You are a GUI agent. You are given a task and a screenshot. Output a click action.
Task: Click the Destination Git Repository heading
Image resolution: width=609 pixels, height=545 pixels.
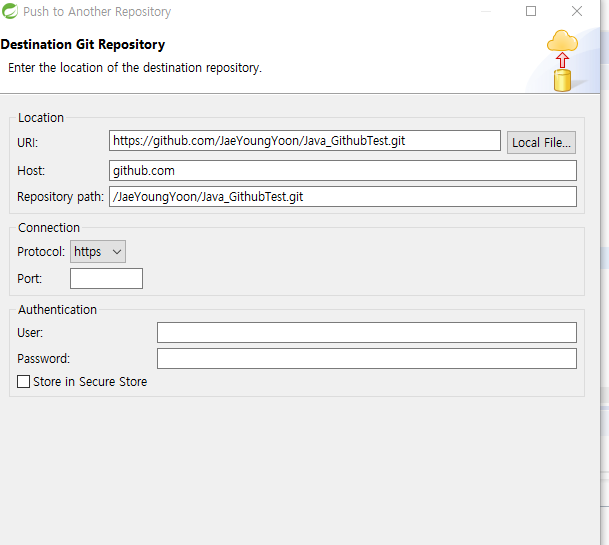(x=83, y=44)
